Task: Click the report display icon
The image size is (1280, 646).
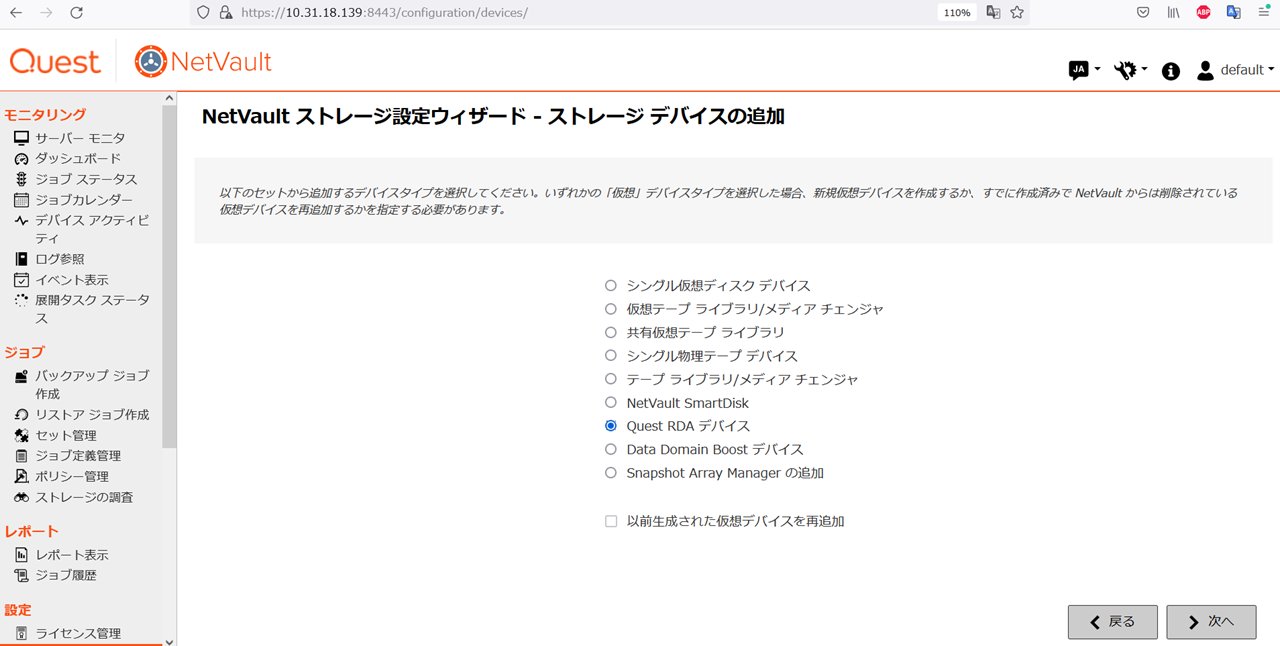Action: tap(21, 555)
